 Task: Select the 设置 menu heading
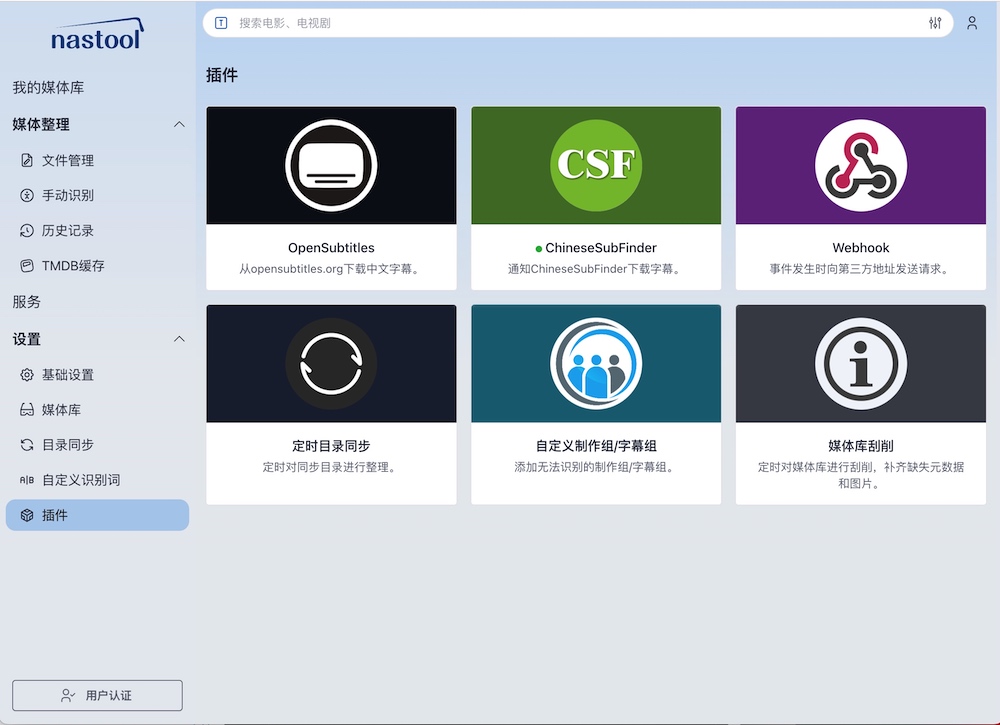pos(27,339)
